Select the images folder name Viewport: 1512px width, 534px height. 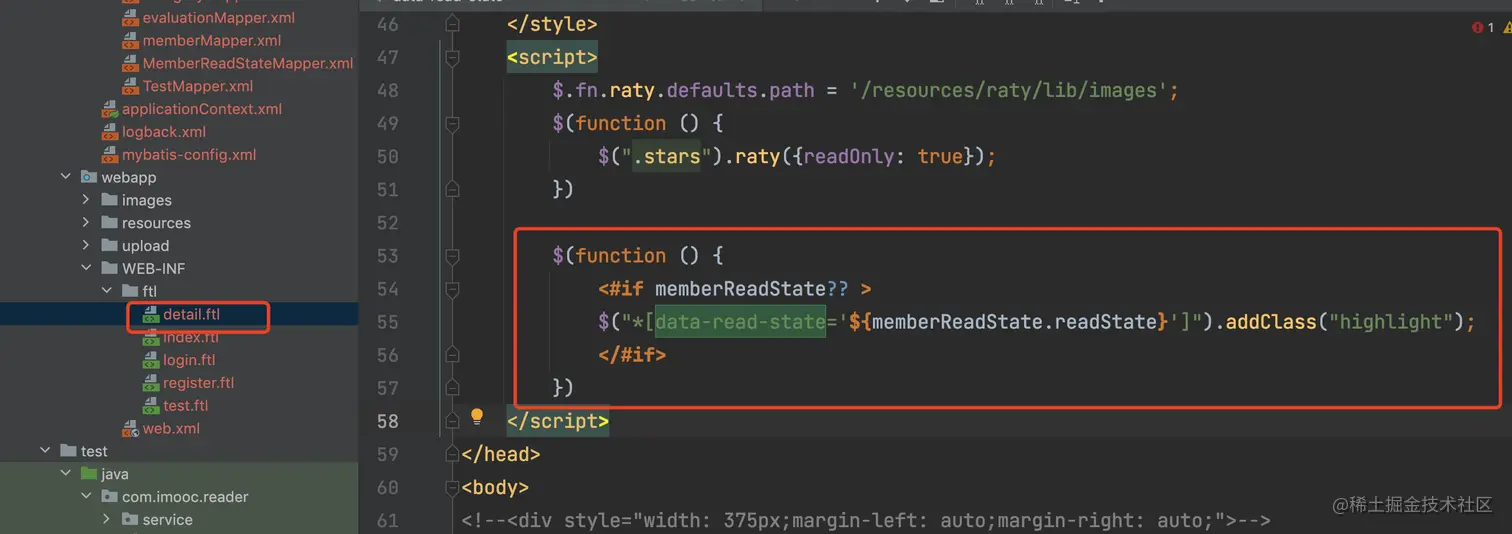click(147, 200)
